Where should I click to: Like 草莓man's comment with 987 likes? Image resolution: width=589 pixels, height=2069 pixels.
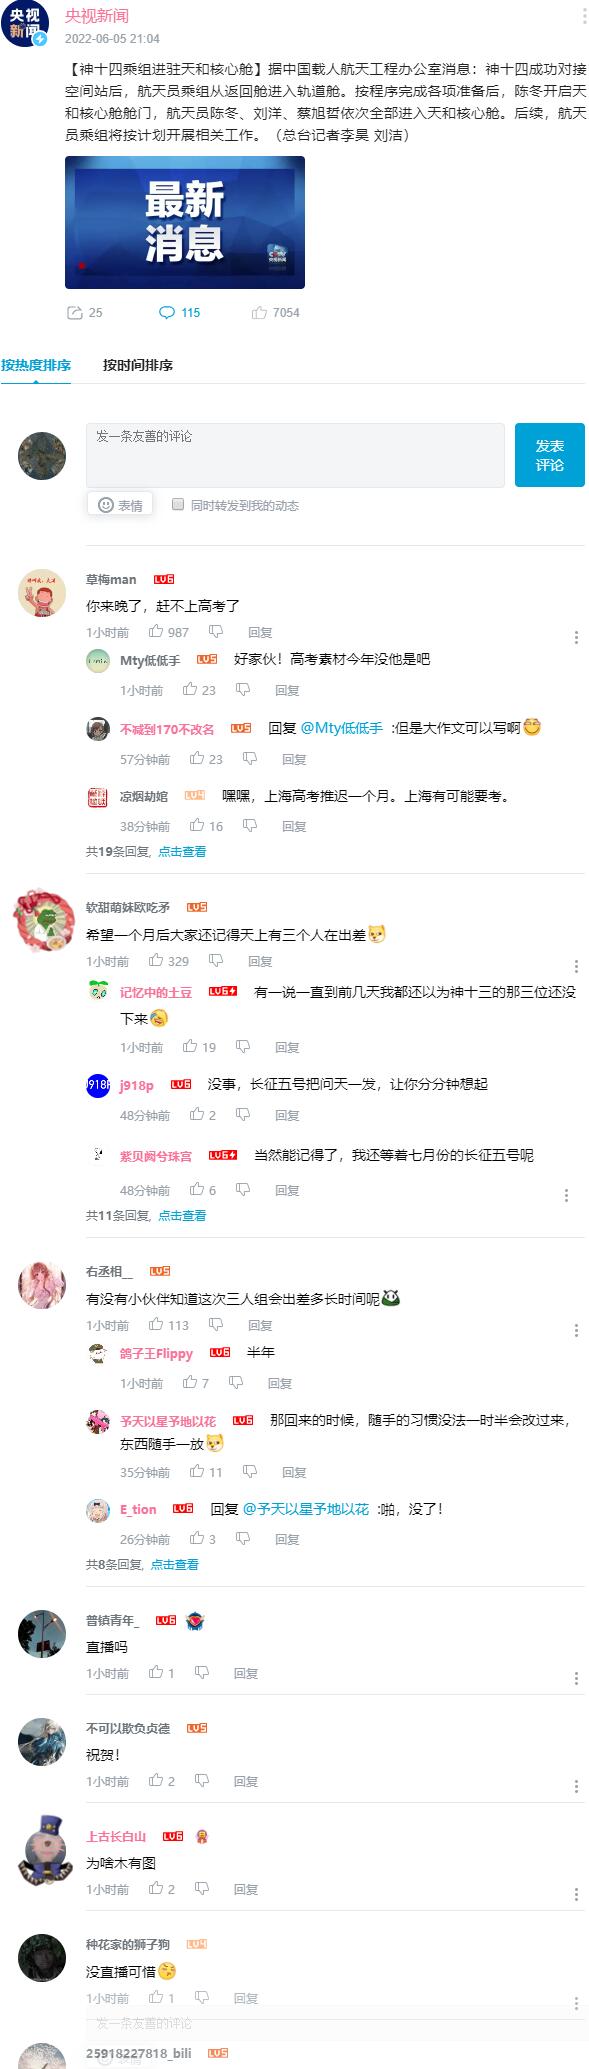click(156, 632)
